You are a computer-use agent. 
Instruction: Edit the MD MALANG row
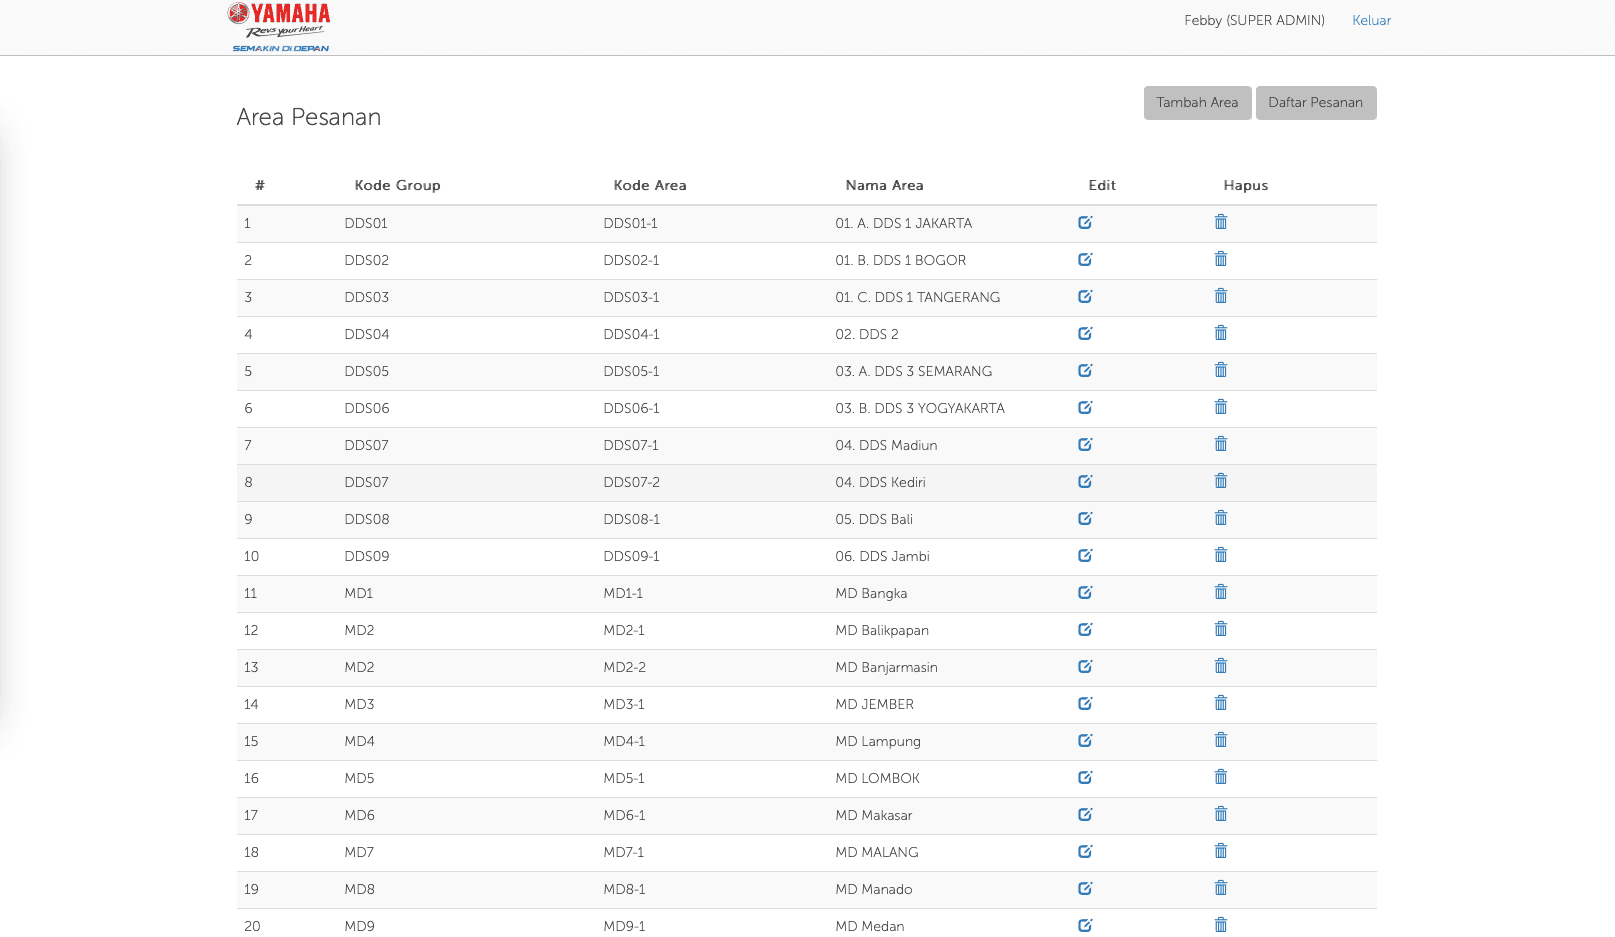pos(1085,851)
